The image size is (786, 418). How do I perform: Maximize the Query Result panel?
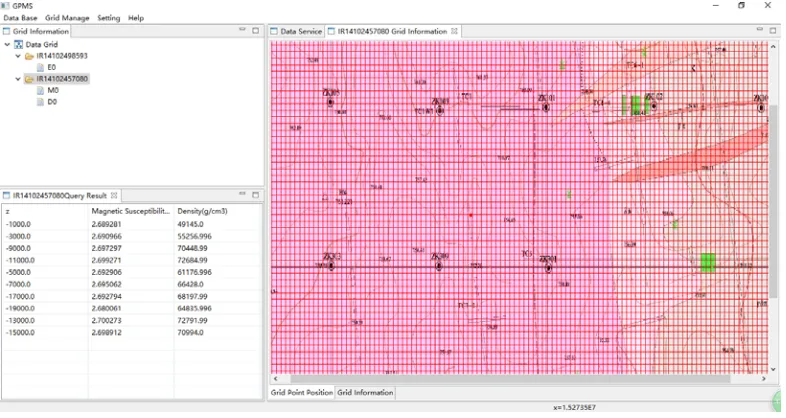tap(256, 194)
